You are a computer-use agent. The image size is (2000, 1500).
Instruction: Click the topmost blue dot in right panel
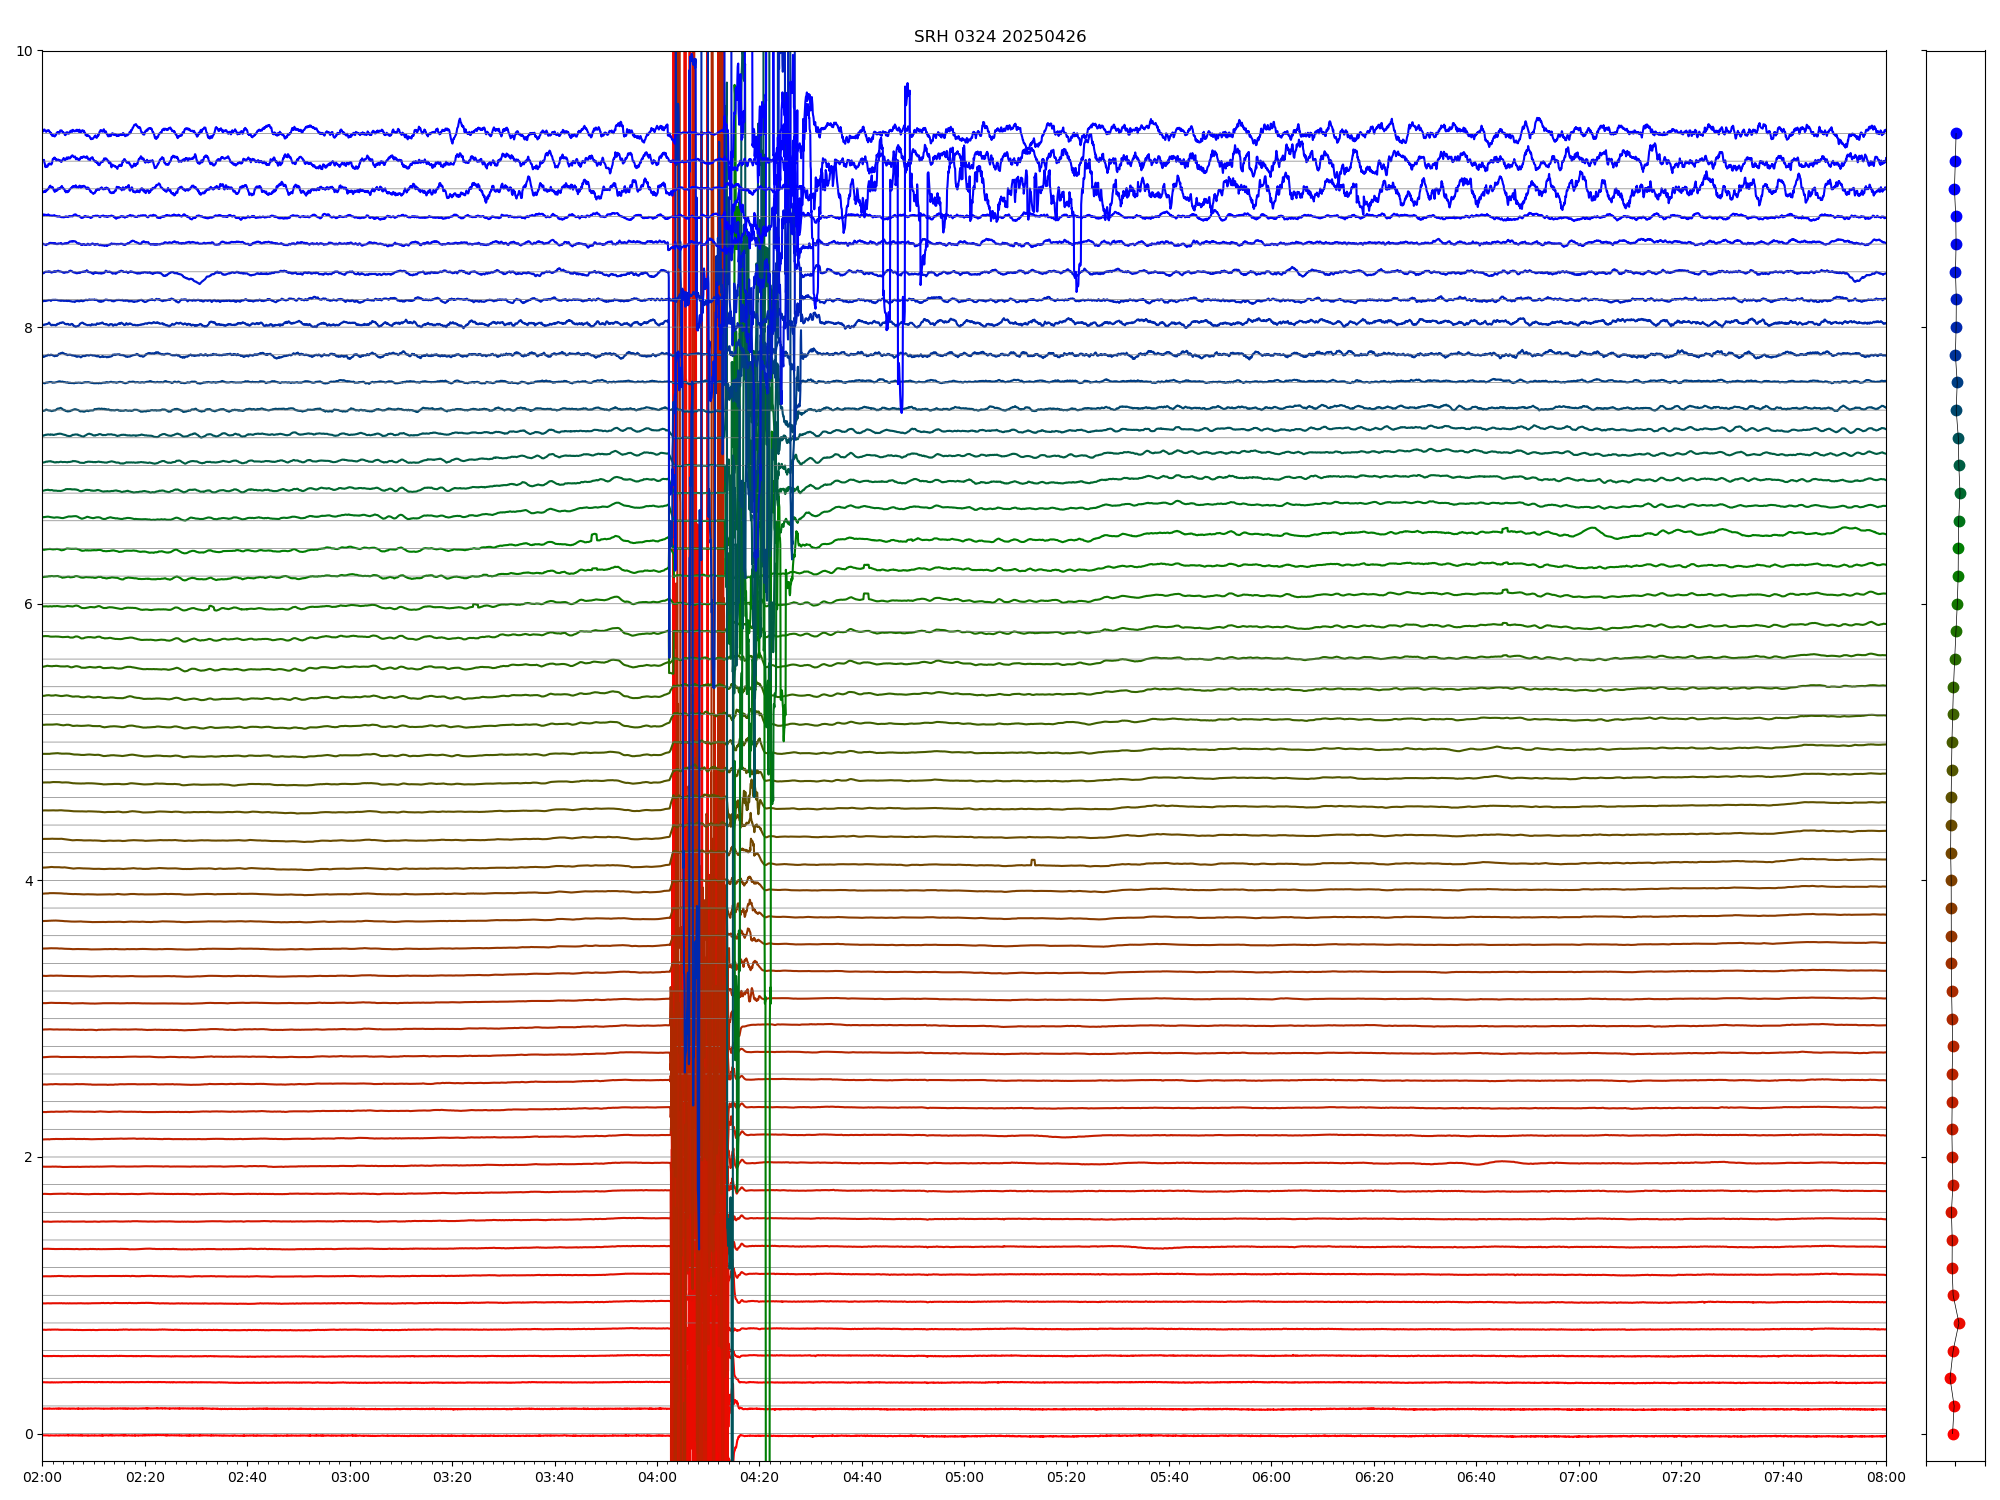[1956, 133]
